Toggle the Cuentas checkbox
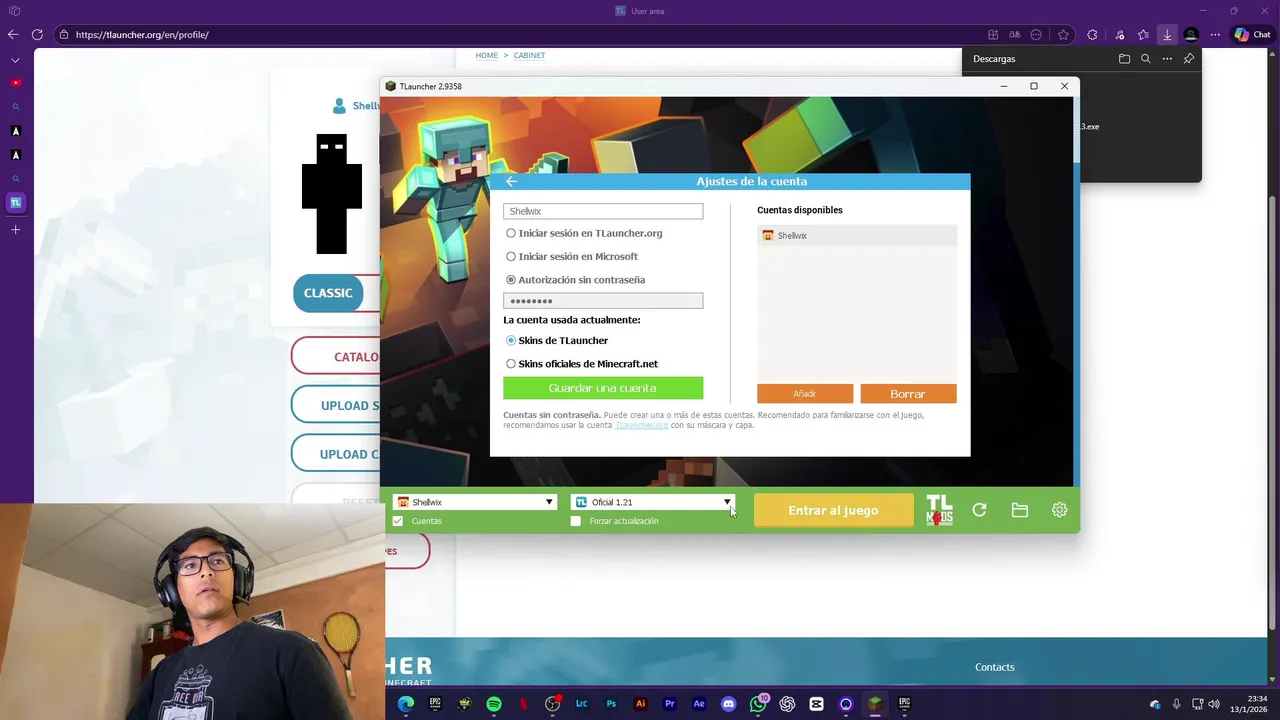The width and height of the screenshot is (1280, 720). [398, 521]
